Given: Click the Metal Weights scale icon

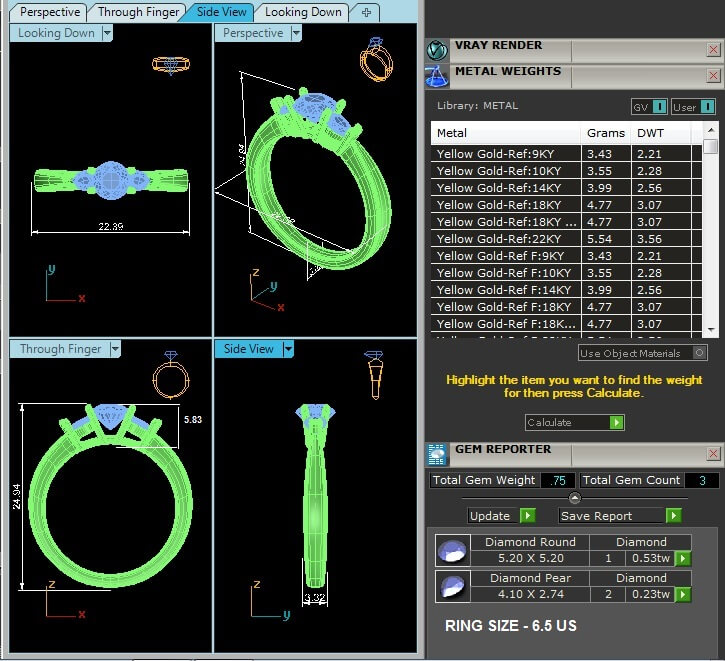Looking at the screenshot, I should [437, 75].
